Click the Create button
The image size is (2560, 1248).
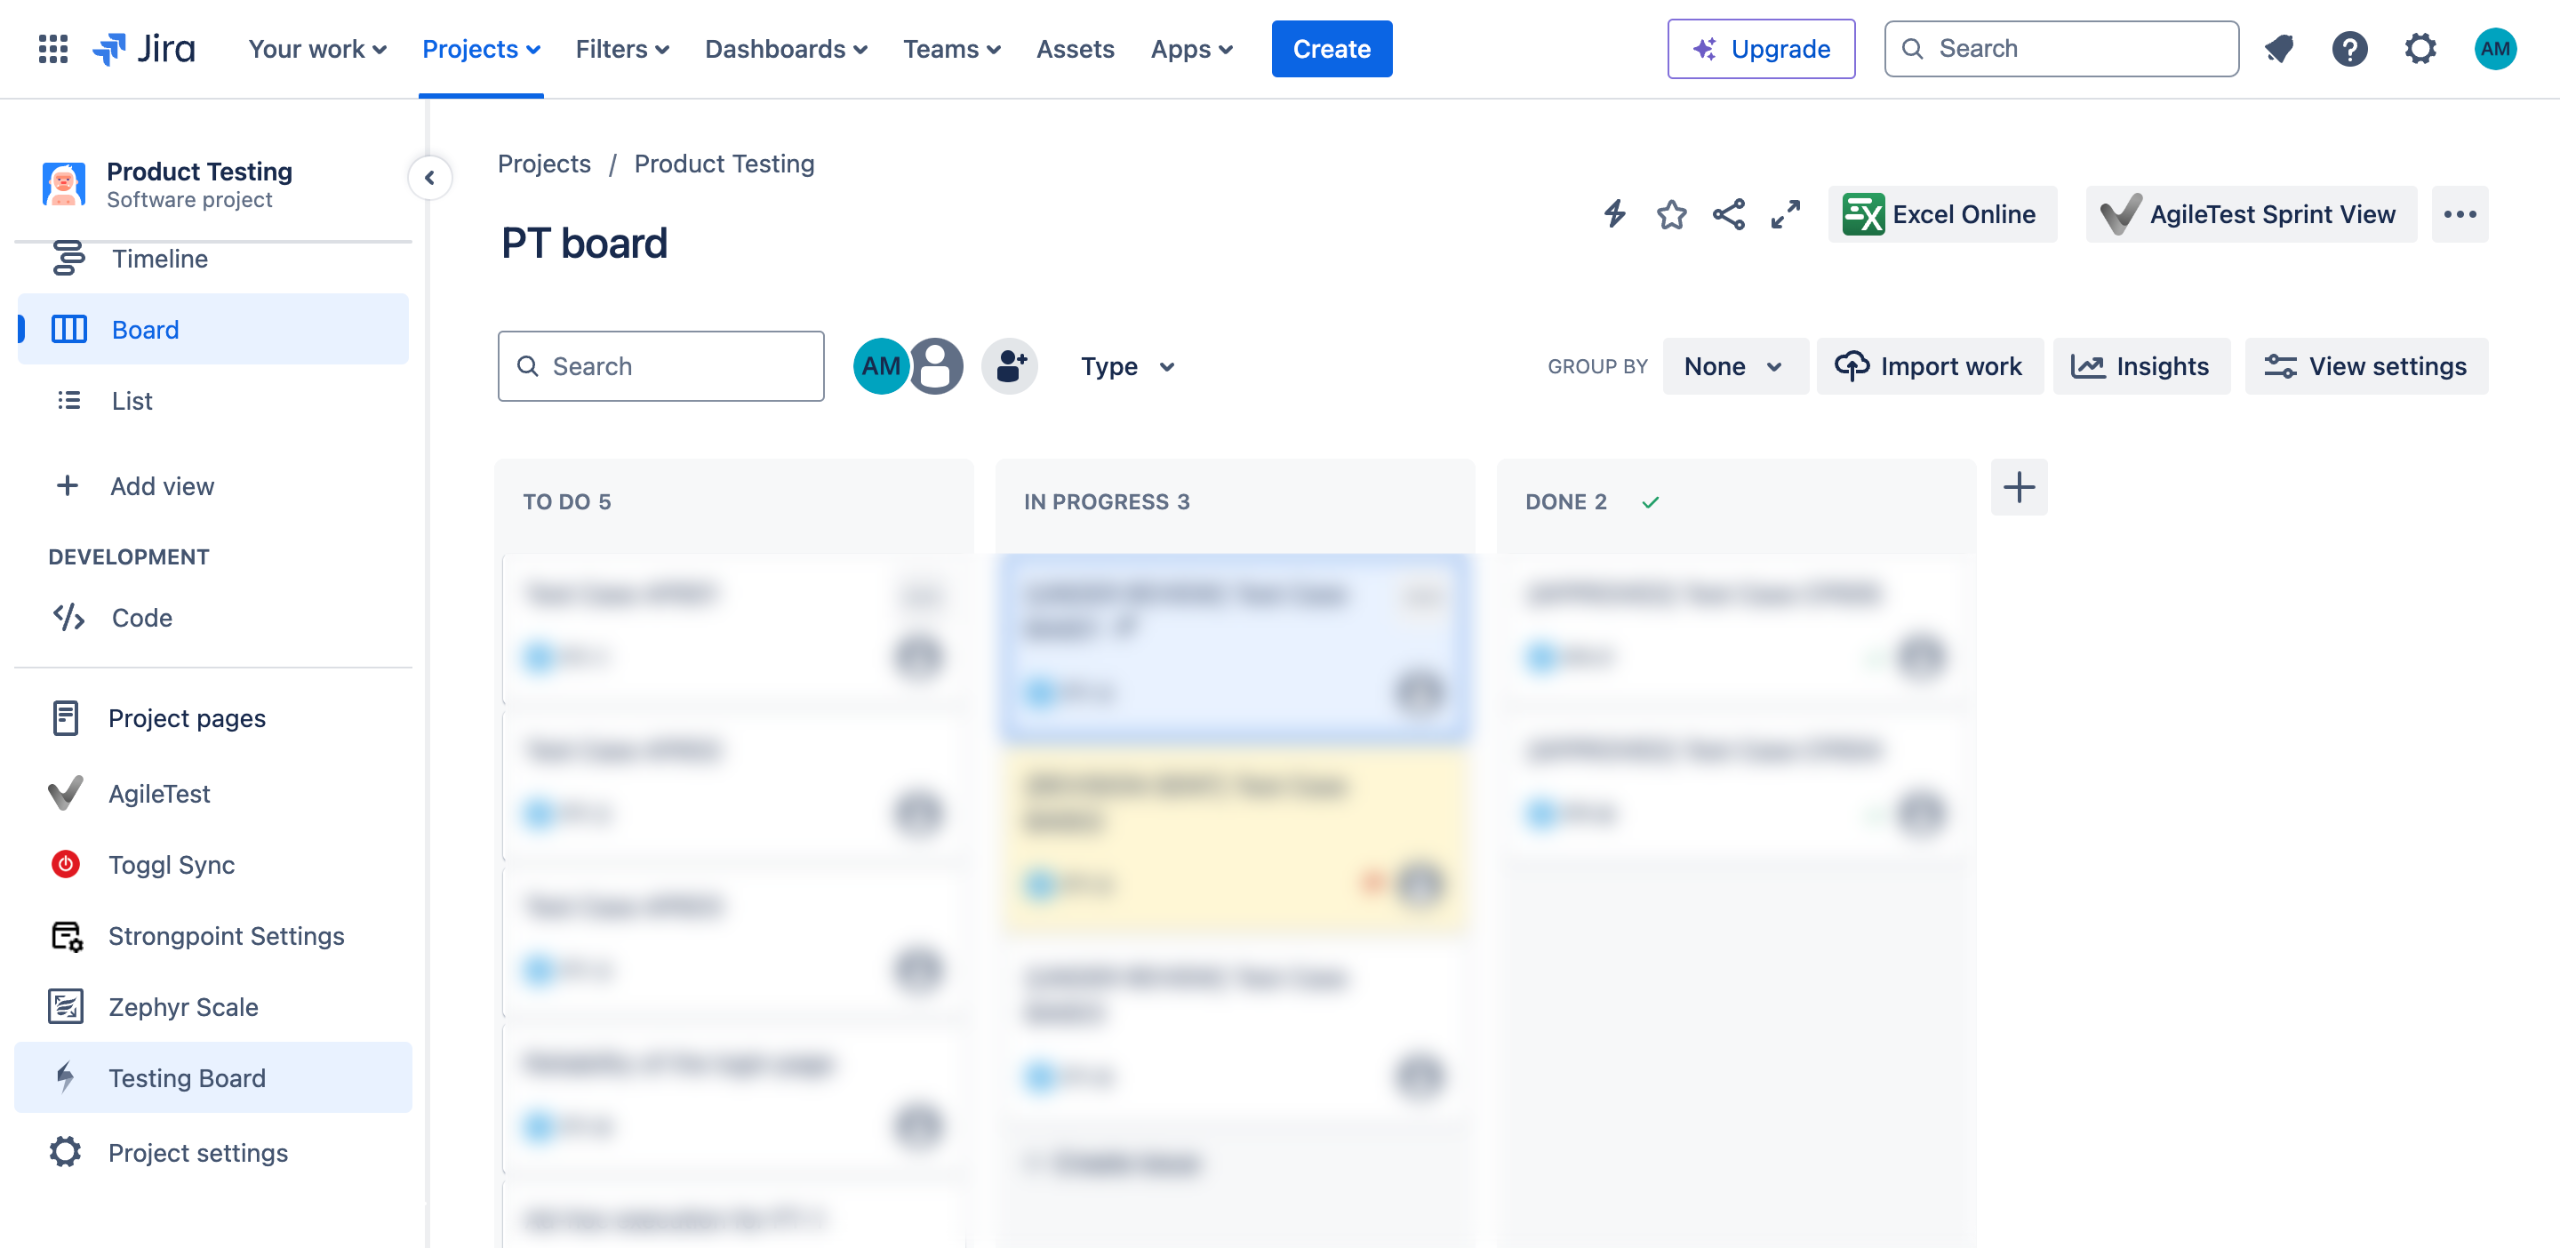1331,49
